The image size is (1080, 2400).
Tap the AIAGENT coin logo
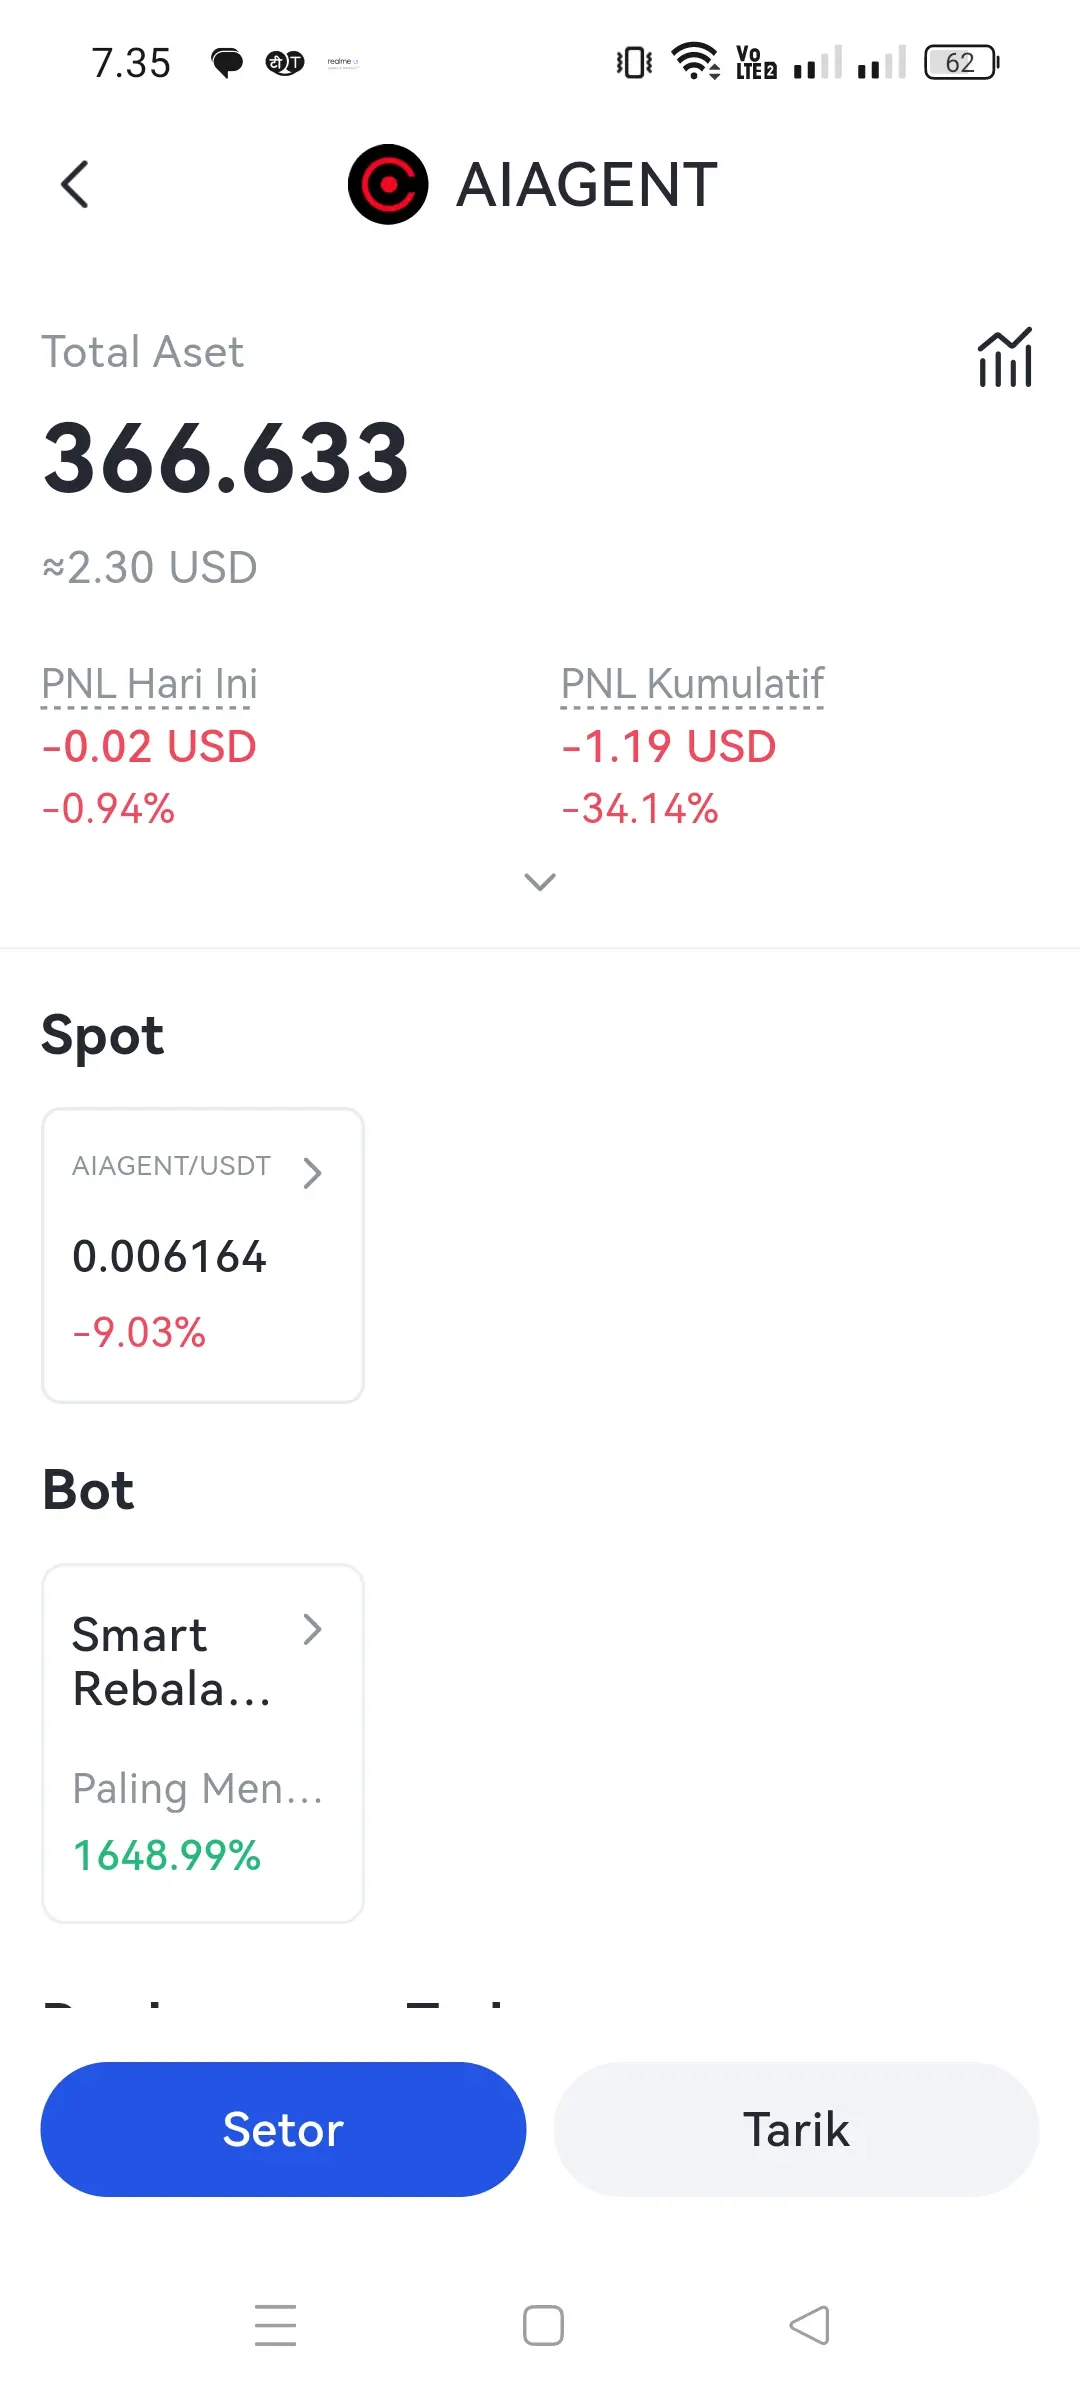click(x=388, y=185)
